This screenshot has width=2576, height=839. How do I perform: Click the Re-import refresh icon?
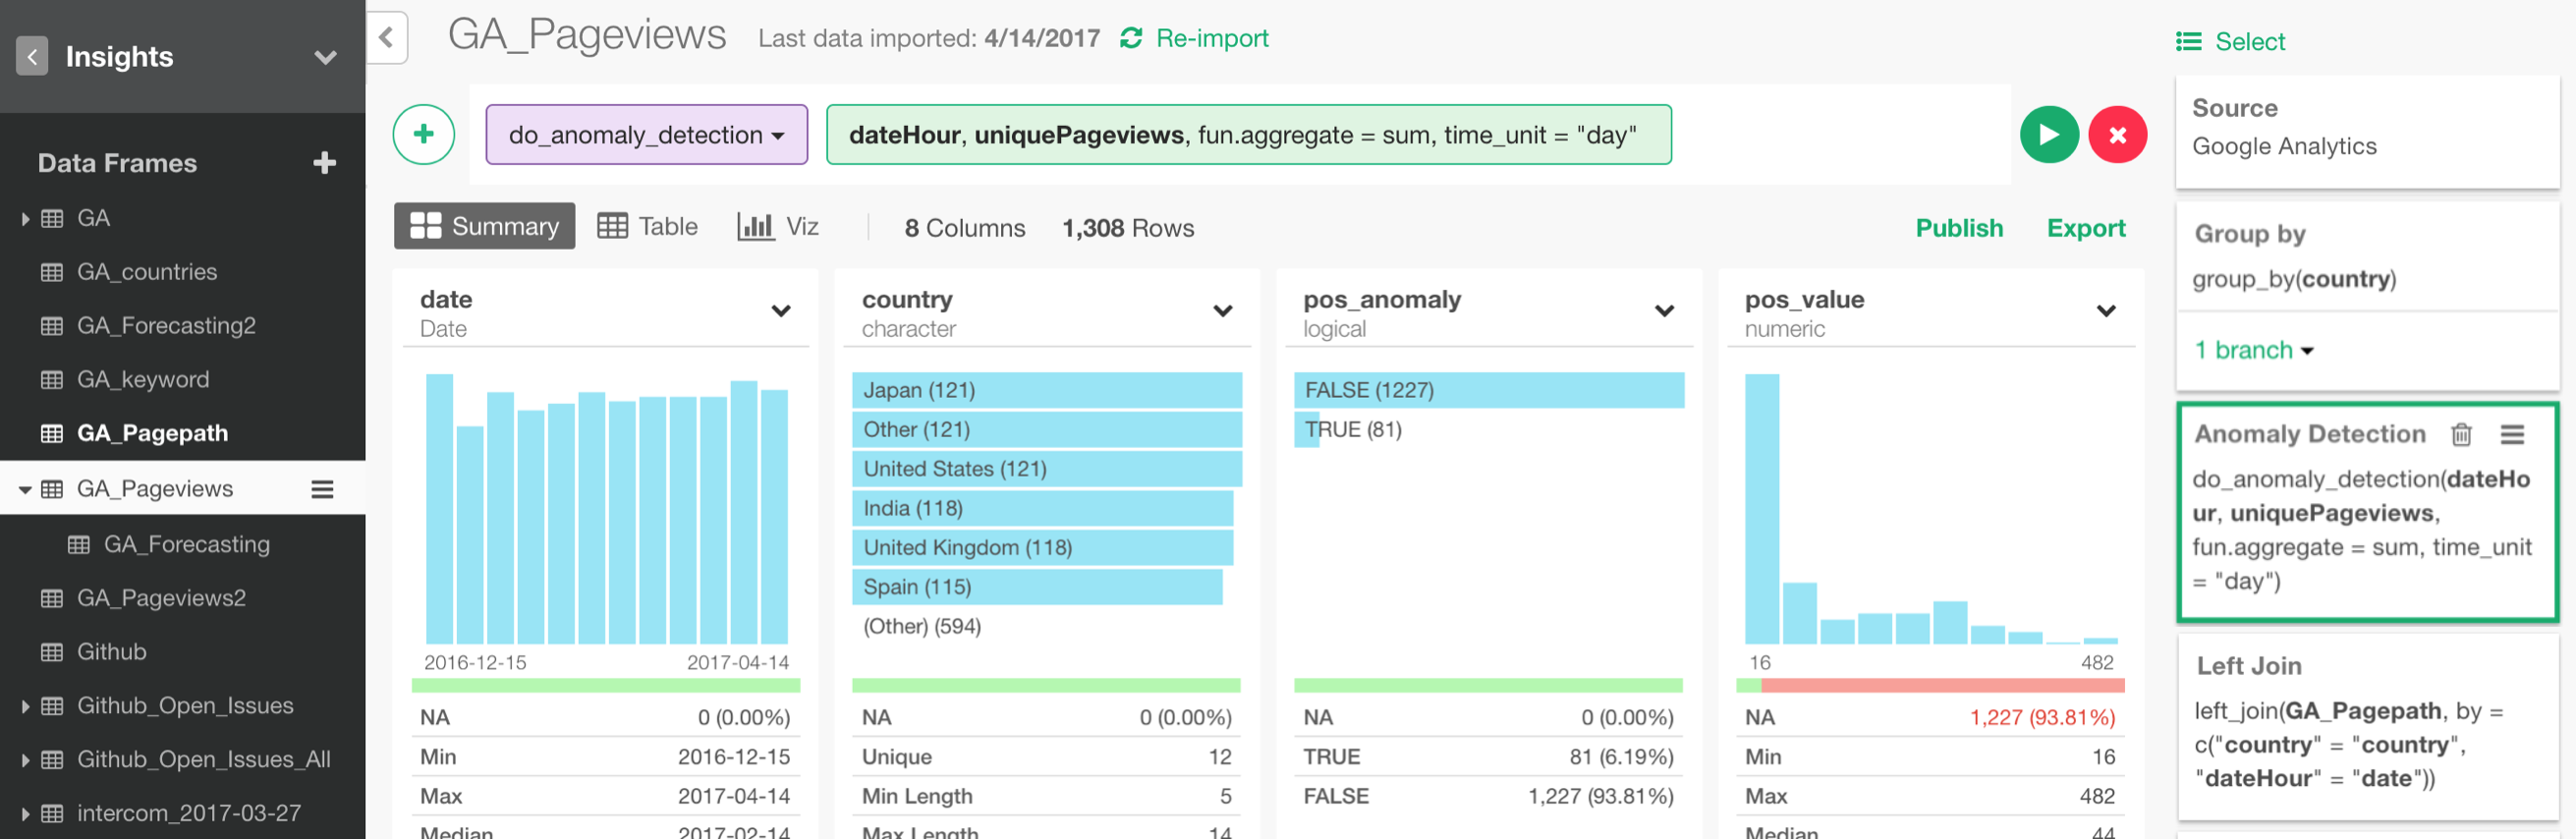pos(1131,38)
